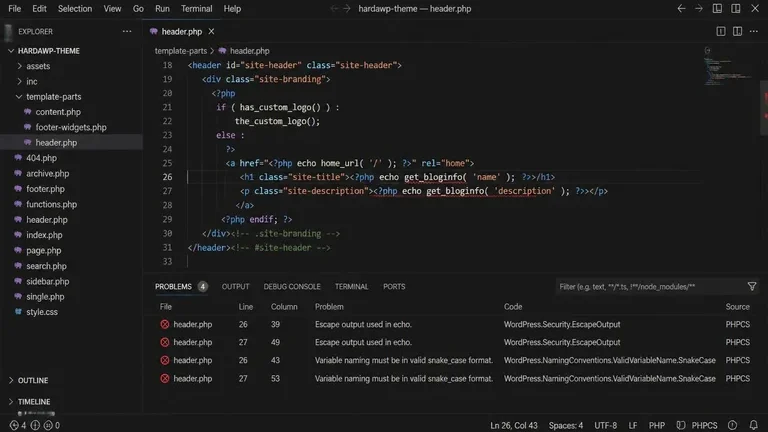Open Explorer more actions ellipsis
This screenshot has height=432, width=768.
coord(127,31)
